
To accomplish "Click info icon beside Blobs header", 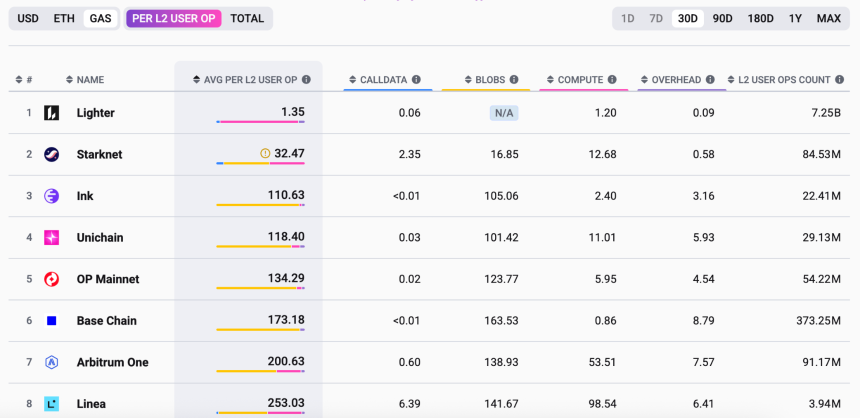I will tap(514, 79).
